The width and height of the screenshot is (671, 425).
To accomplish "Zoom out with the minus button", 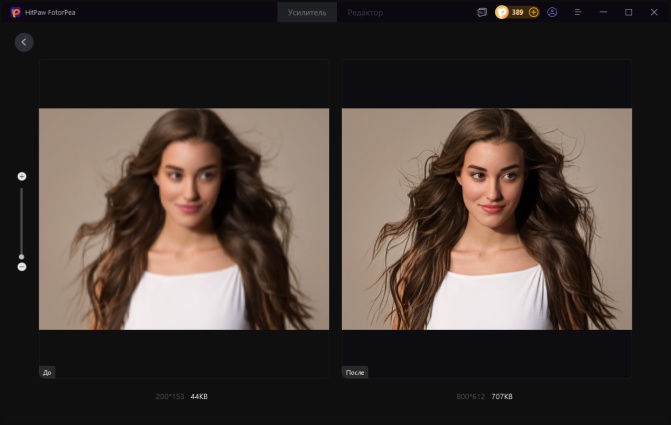I will click(x=22, y=267).
